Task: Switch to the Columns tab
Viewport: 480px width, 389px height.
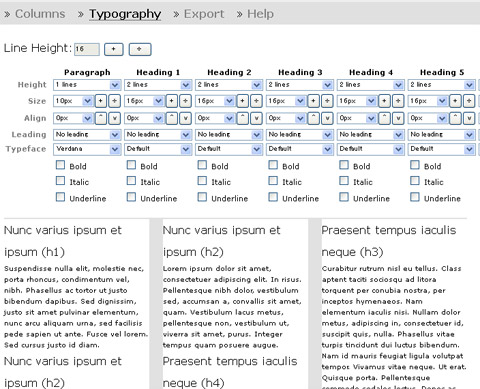Action: [40, 14]
